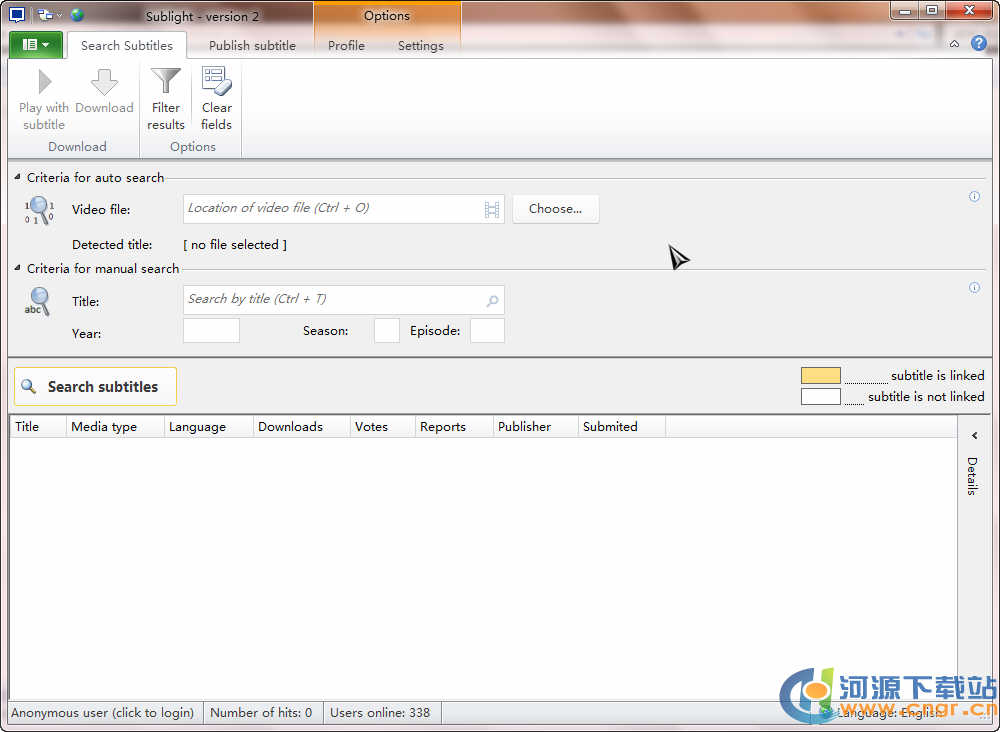Viewport: 1000px width, 732px height.
Task: Click the monitor icon in title bar
Action: click(x=17, y=15)
